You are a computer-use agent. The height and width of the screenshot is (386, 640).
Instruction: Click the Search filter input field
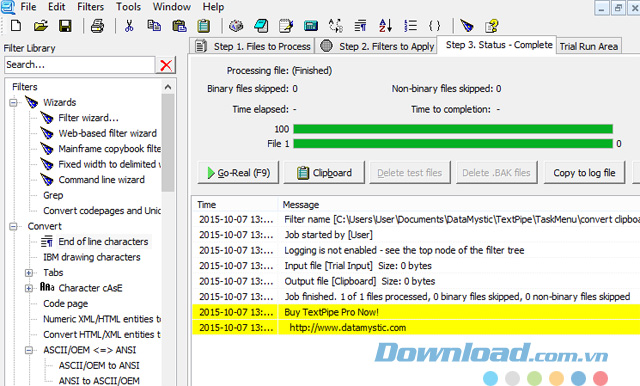pyautogui.click(x=80, y=65)
